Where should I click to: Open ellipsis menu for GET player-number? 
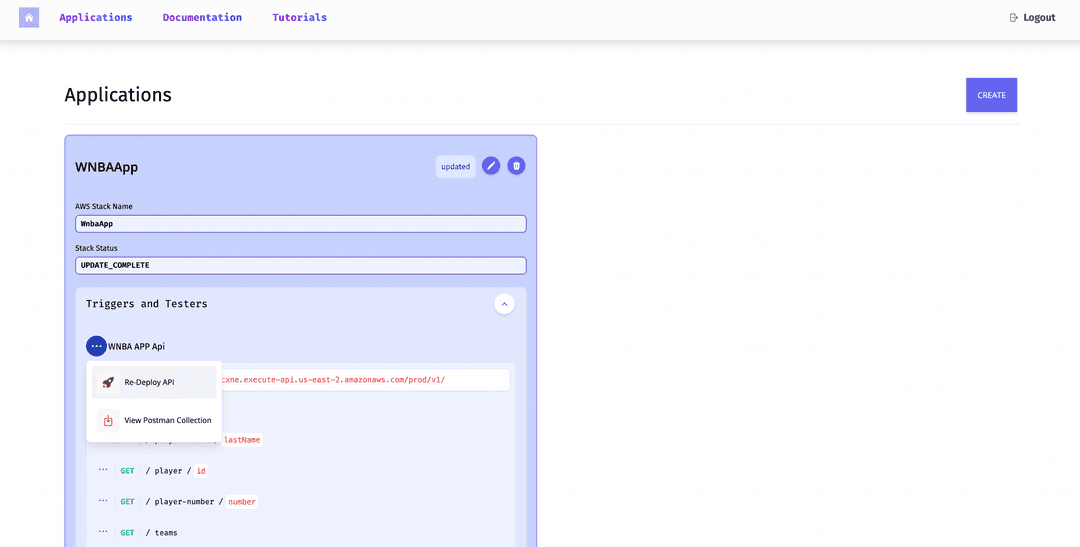point(103,502)
